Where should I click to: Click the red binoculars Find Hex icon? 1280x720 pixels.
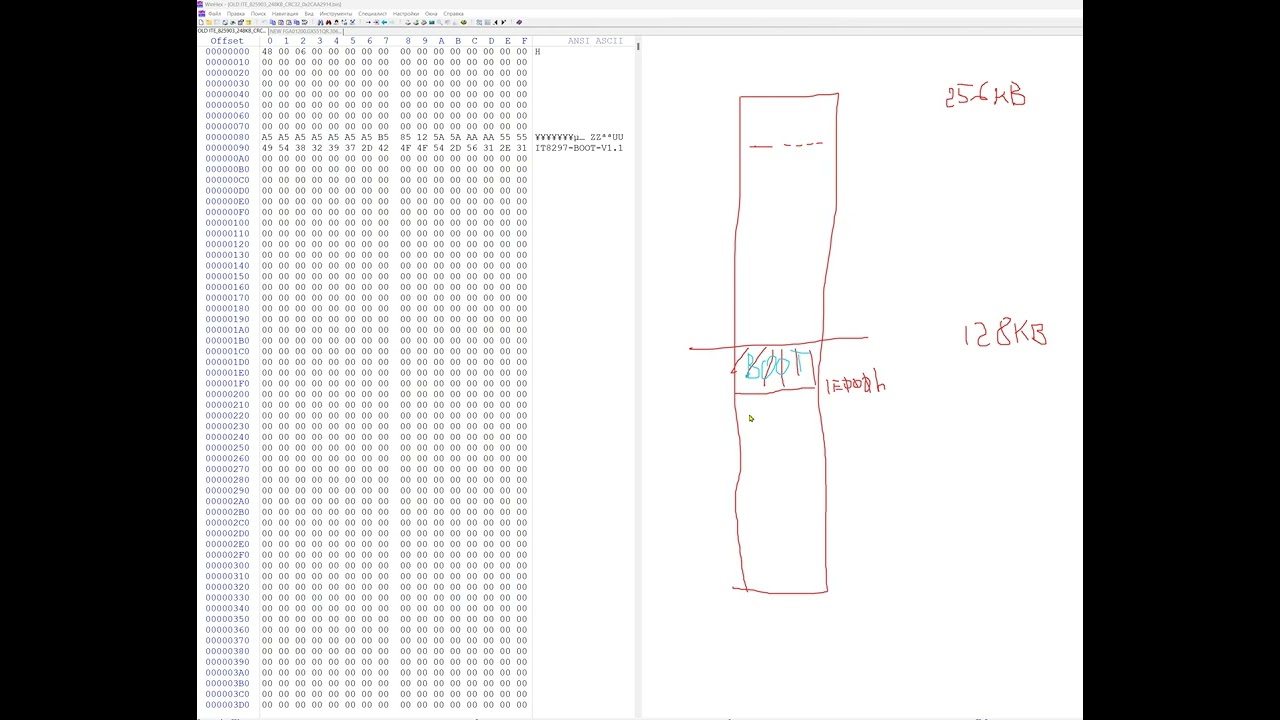coord(328,22)
